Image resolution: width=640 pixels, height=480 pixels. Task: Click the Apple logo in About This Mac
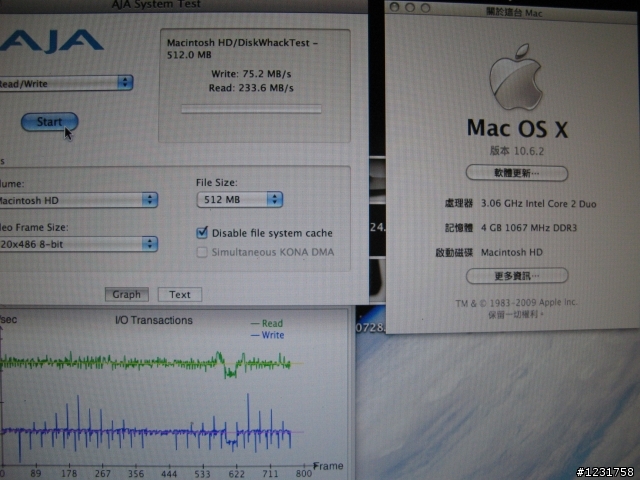(516, 77)
